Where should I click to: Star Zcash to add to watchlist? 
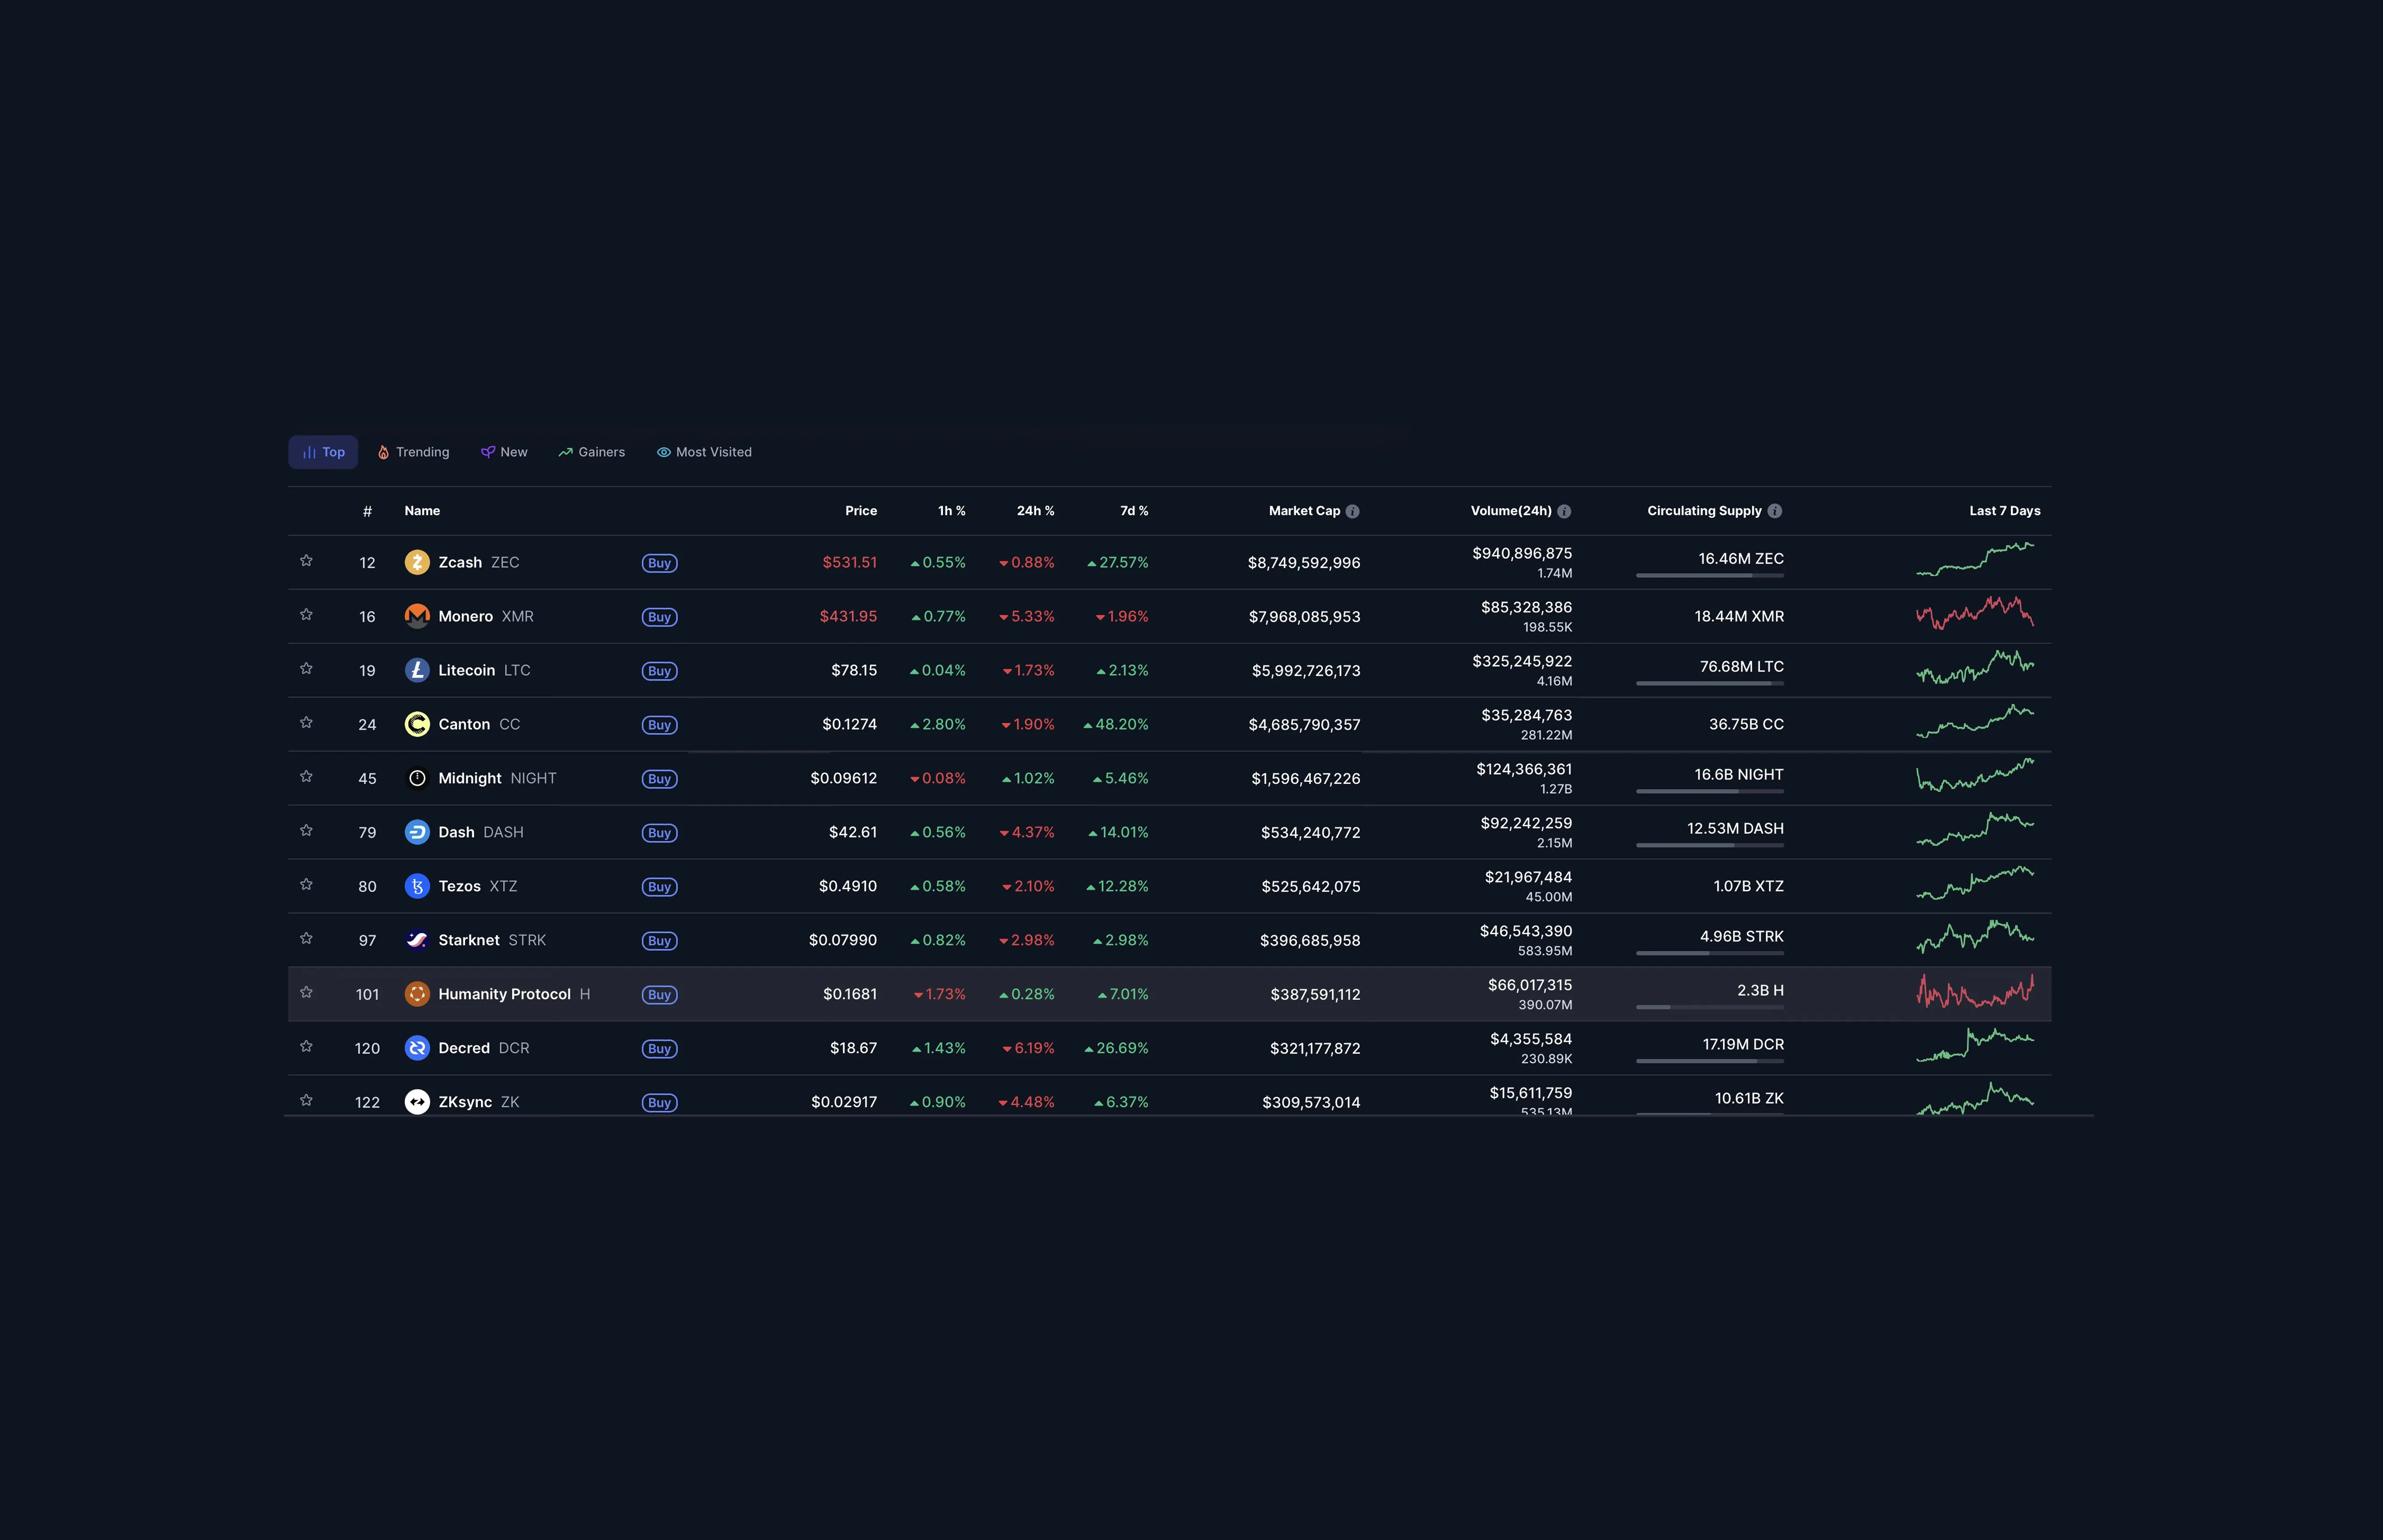[307, 561]
